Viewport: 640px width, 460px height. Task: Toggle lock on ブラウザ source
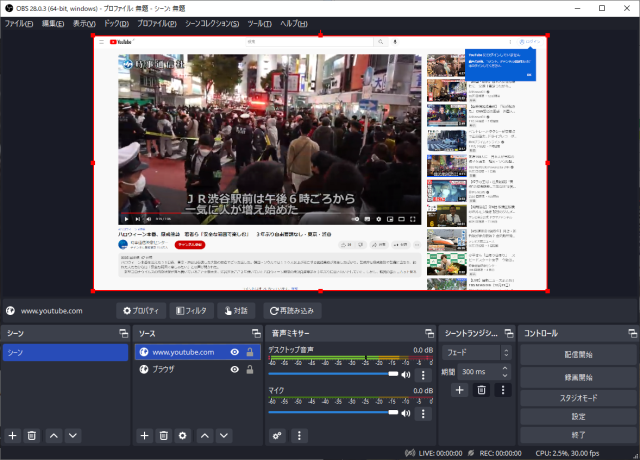tap(250, 369)
